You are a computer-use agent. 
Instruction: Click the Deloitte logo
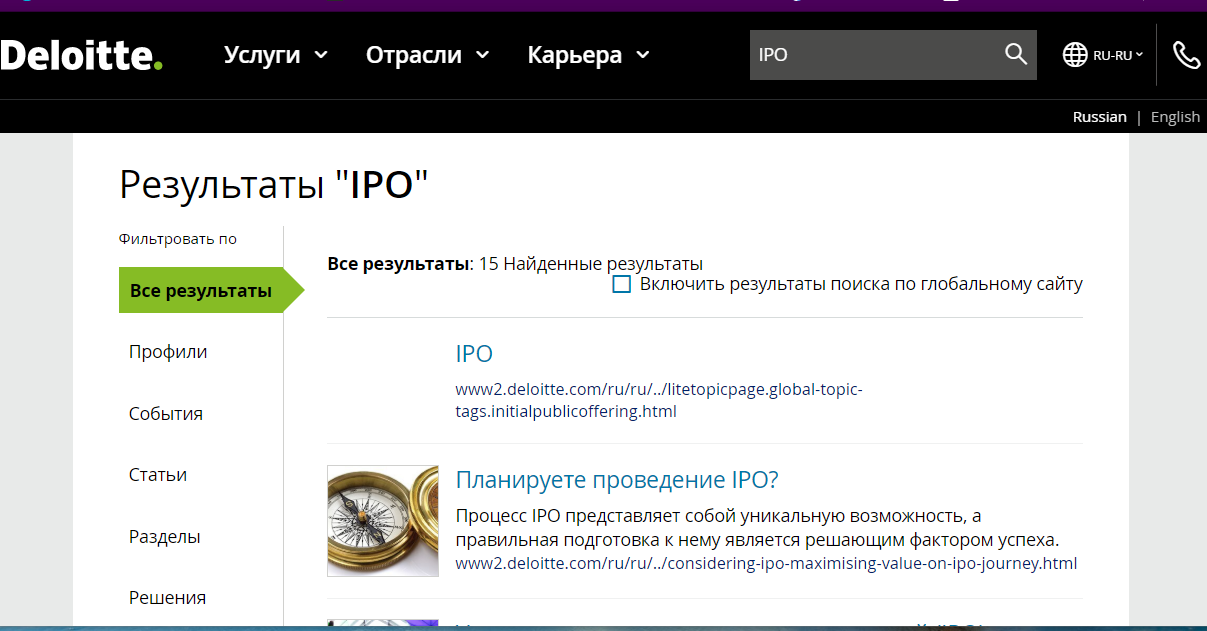[80, 55]
